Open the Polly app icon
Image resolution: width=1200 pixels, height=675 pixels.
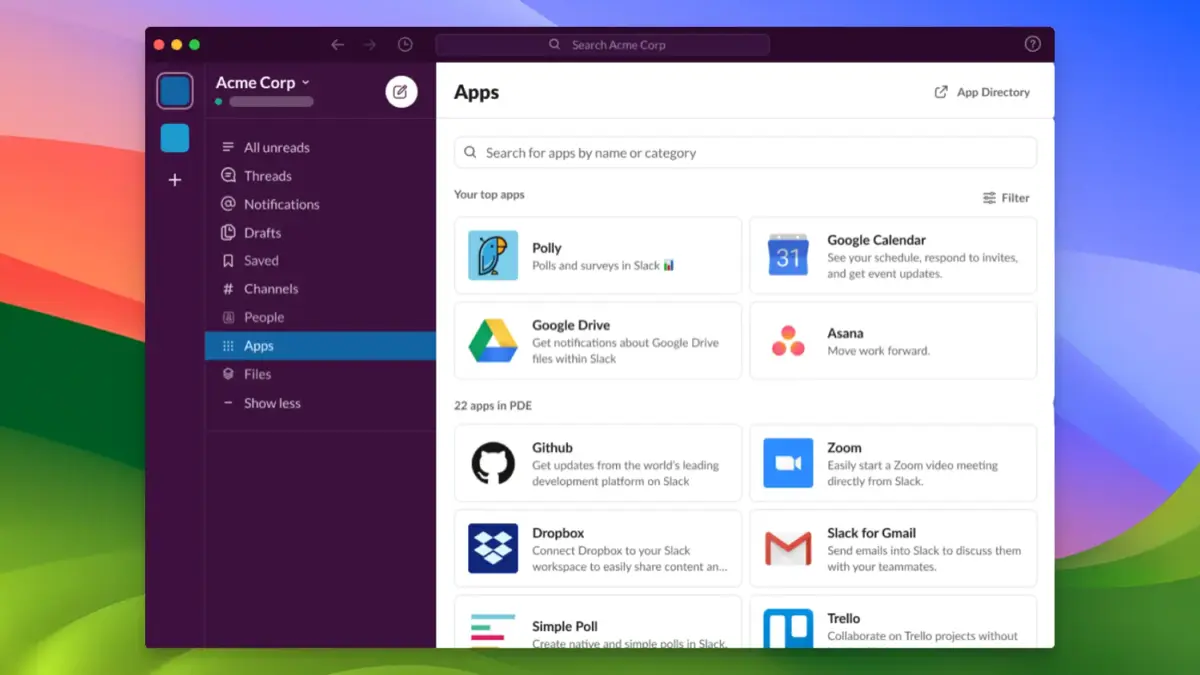coord(492,256)
